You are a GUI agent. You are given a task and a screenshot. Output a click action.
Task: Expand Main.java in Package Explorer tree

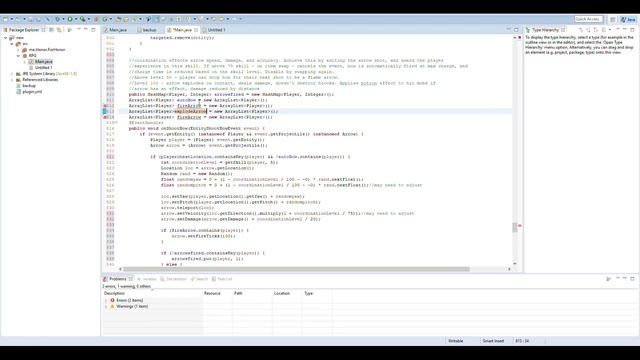pyautogui.click(x=24, y=62)
